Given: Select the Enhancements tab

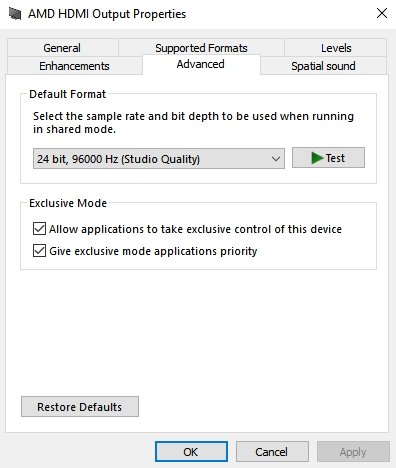Looking at the screenshot, I should pos(74,66).
